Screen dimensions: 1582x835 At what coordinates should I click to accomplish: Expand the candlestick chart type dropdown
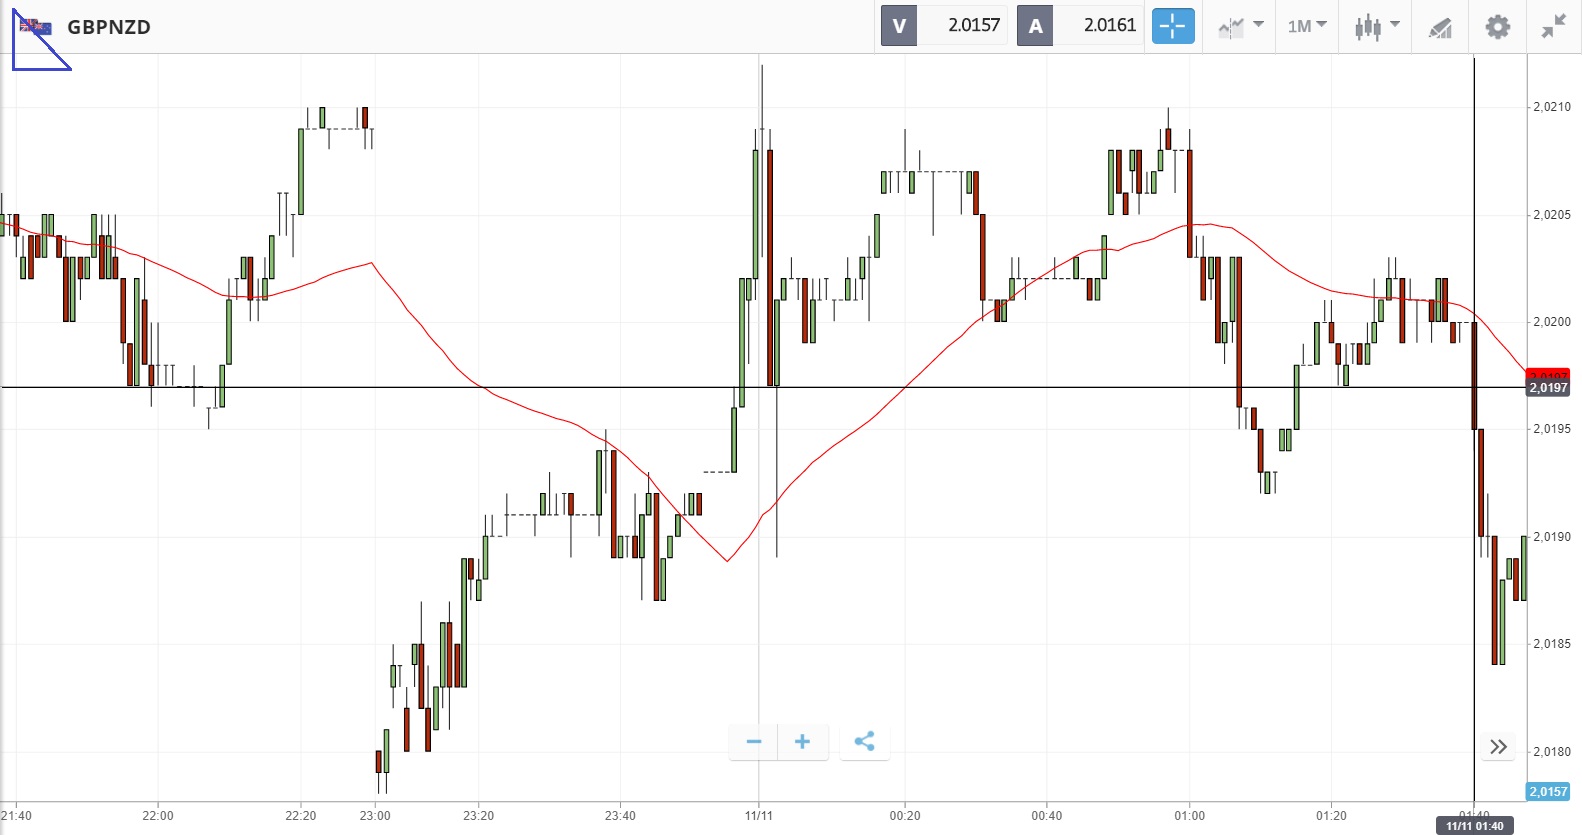coord(1376,27)
